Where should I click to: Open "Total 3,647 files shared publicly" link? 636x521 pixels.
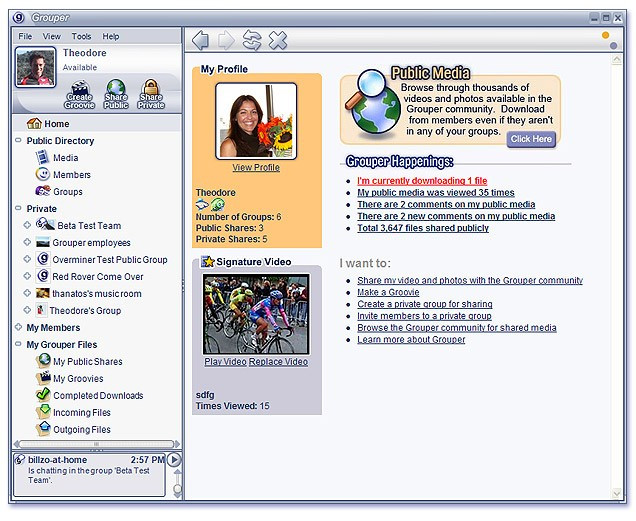click(423, 228)
